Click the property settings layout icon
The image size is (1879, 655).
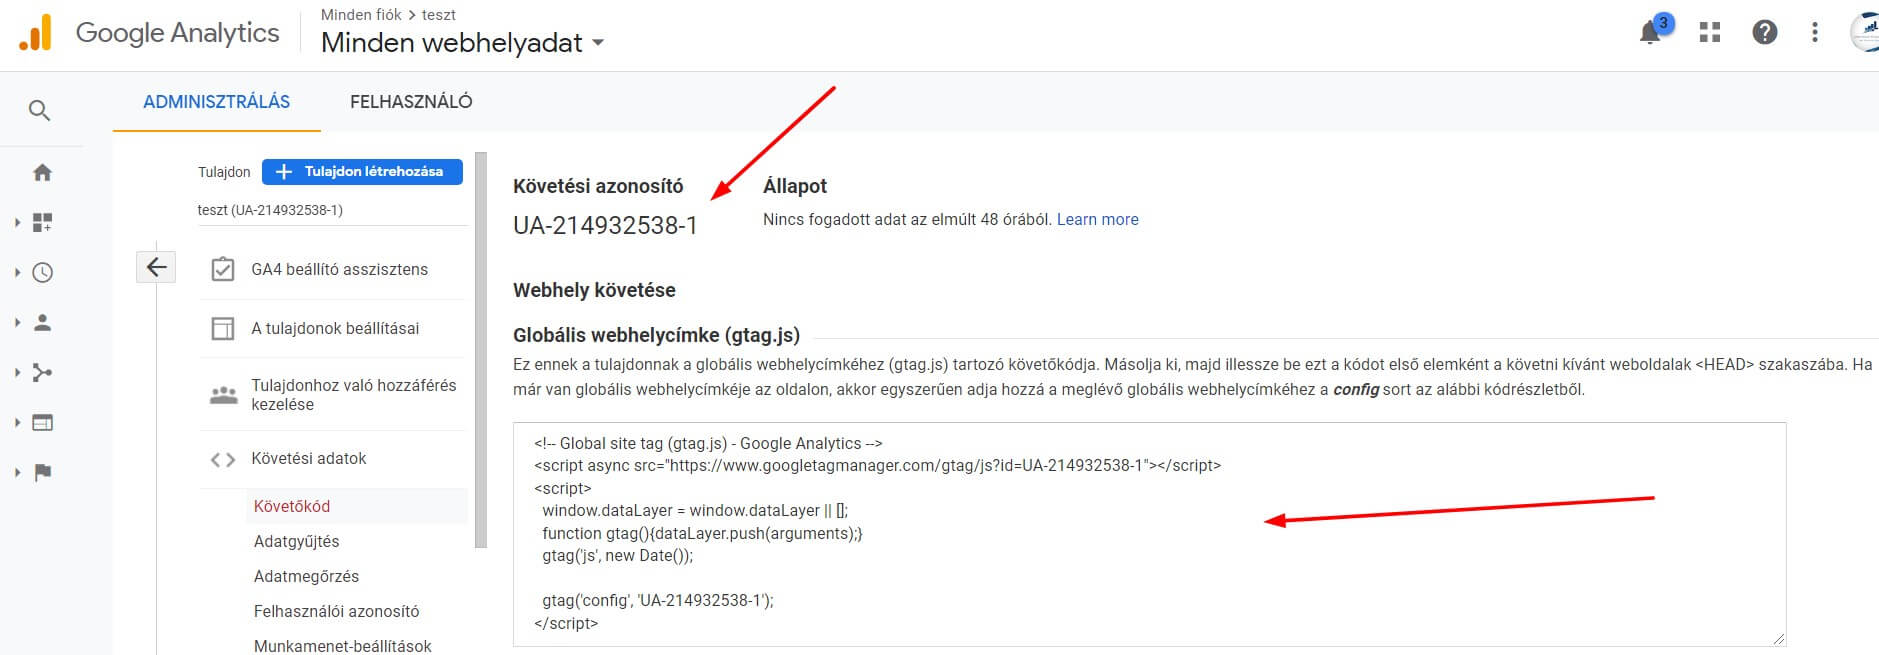point(223,328)
